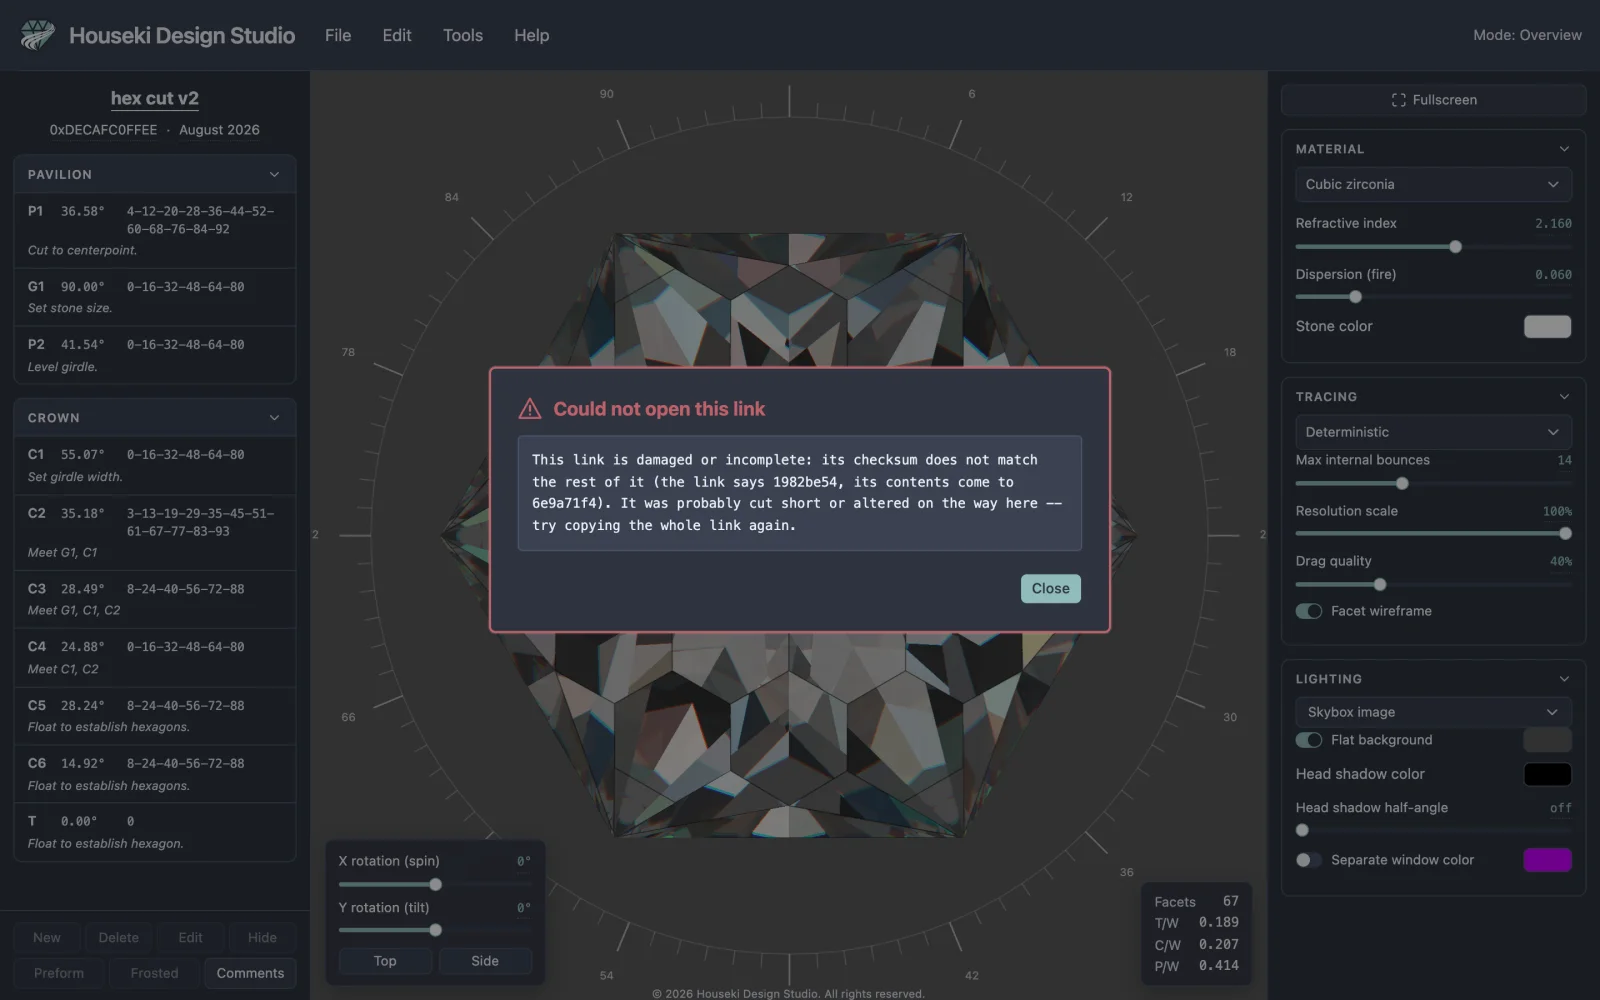Collapse the Lighting panel
This screenshot has width=1600, height=1000.
(x=1564, y=679)
